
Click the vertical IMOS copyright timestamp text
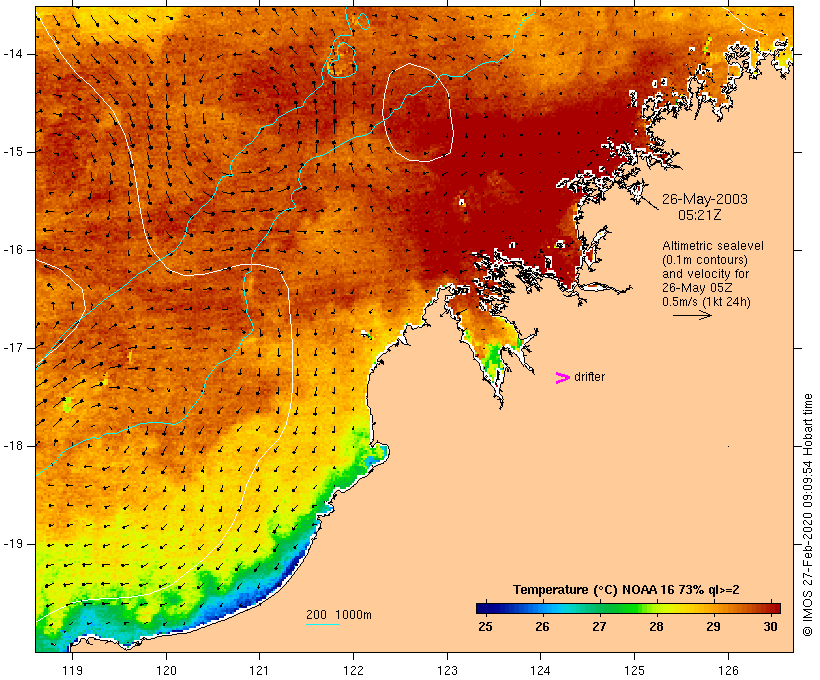[x=807, y=515]
